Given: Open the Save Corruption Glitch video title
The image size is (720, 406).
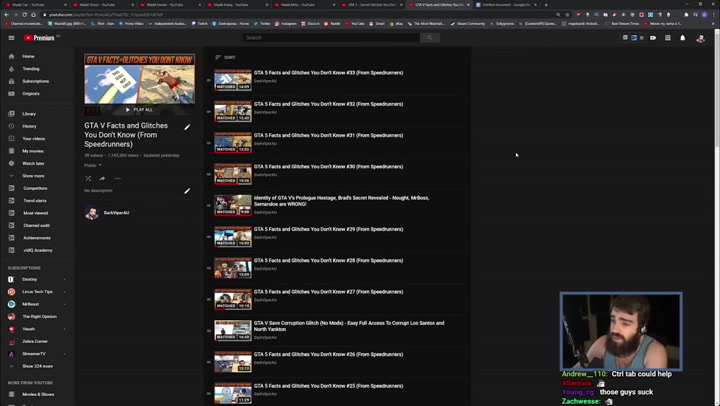Looking at the screenshot, I should click(x=349, y=326).
